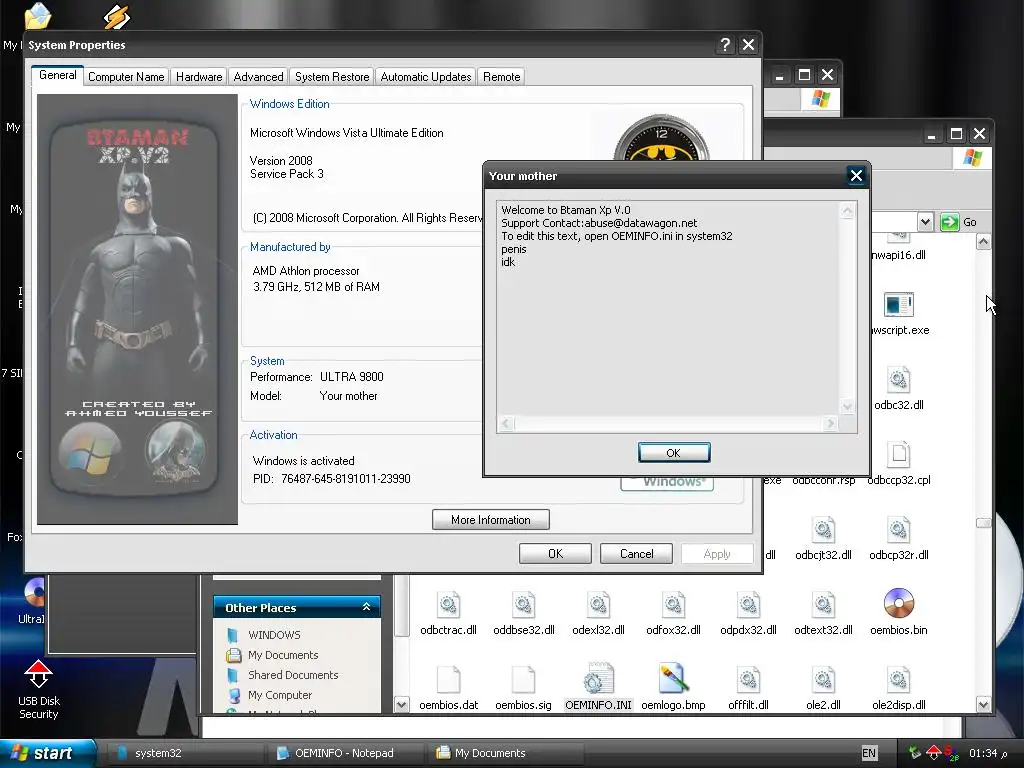Select the oembios.sig file
1024x768 pixels.
[x=523, y=687]
